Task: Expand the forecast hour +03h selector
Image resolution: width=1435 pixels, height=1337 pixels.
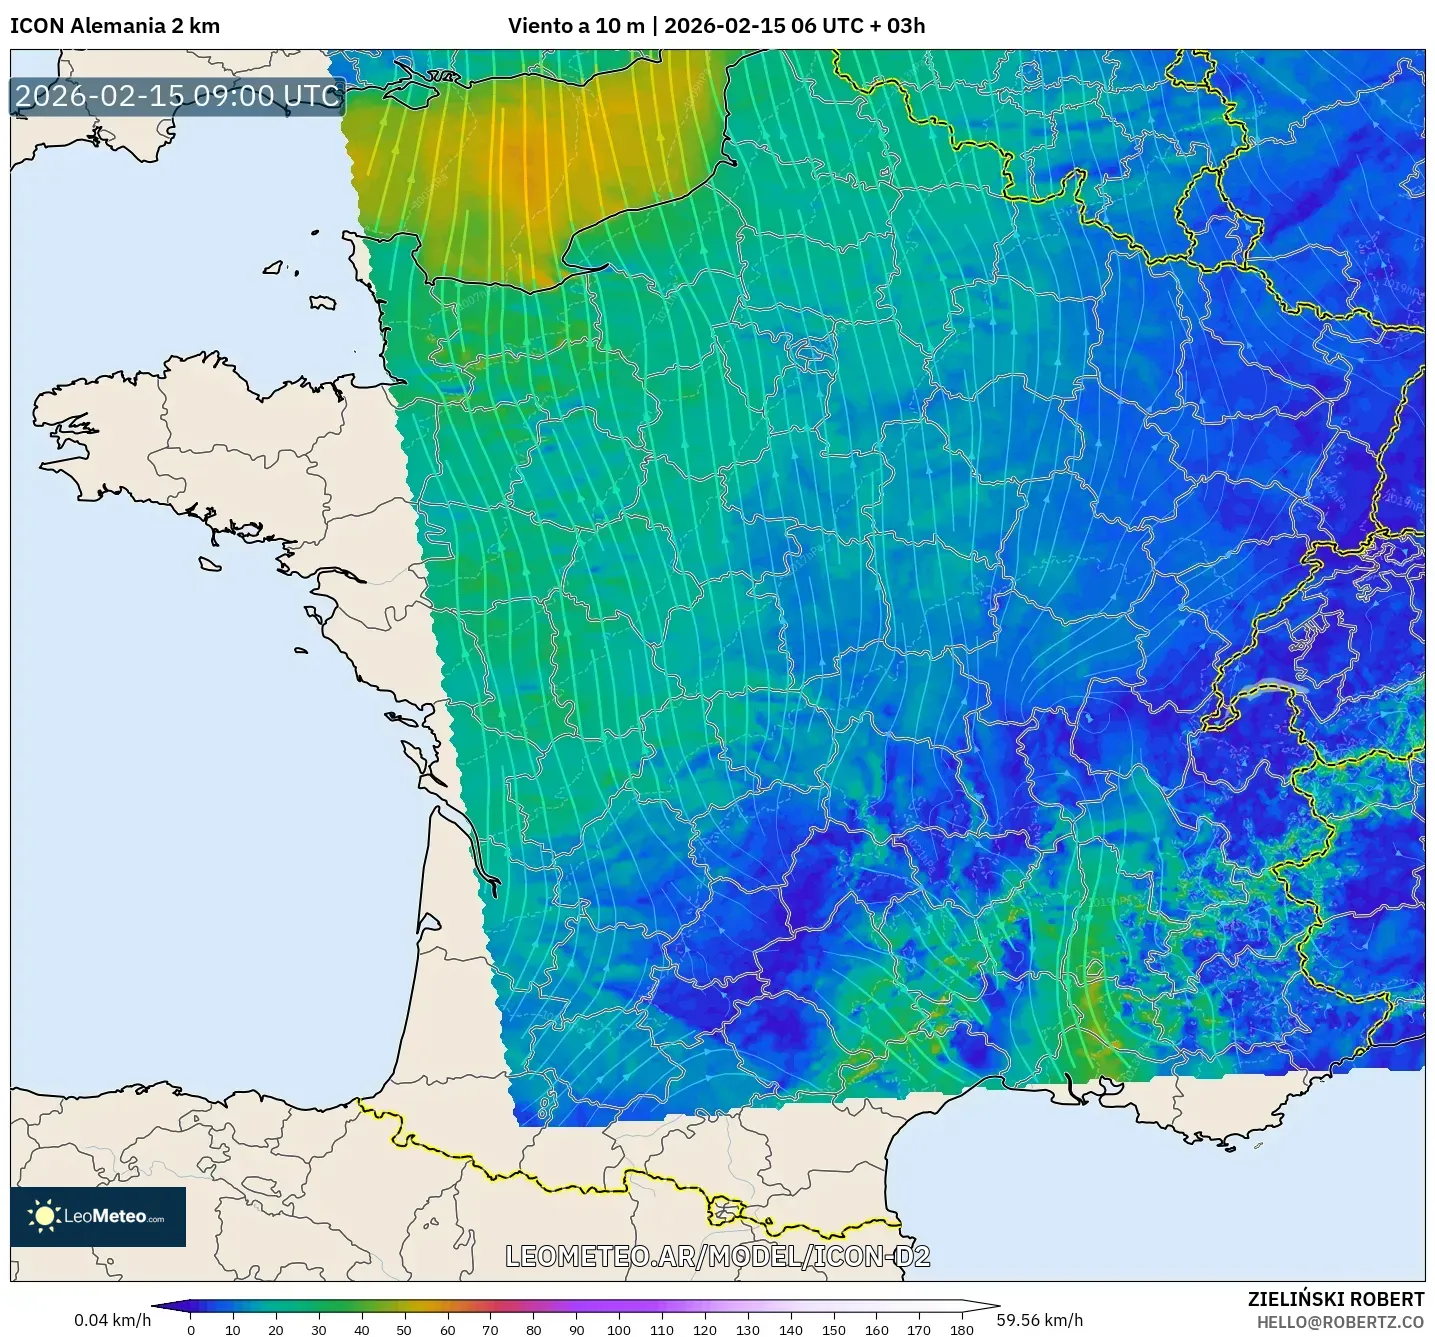Action: pyautogui.click(x=898, y=26)
